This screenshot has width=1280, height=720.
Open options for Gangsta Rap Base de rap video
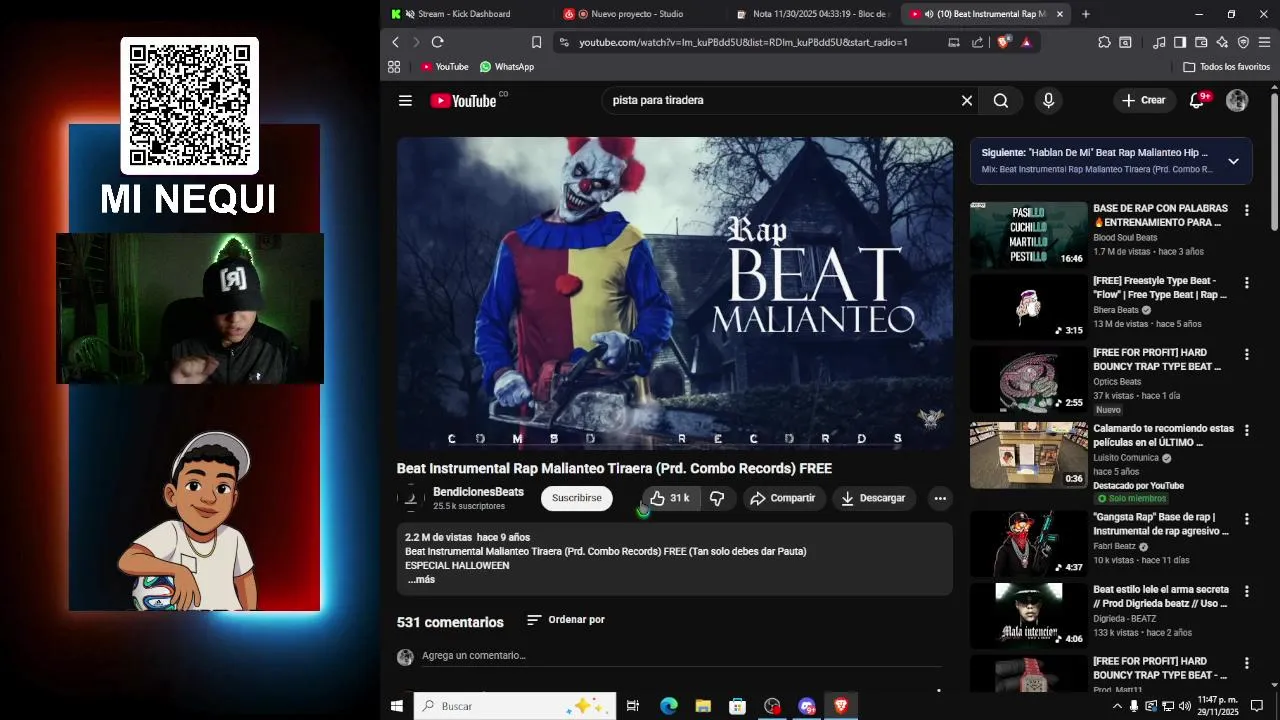coord(1246,519)
